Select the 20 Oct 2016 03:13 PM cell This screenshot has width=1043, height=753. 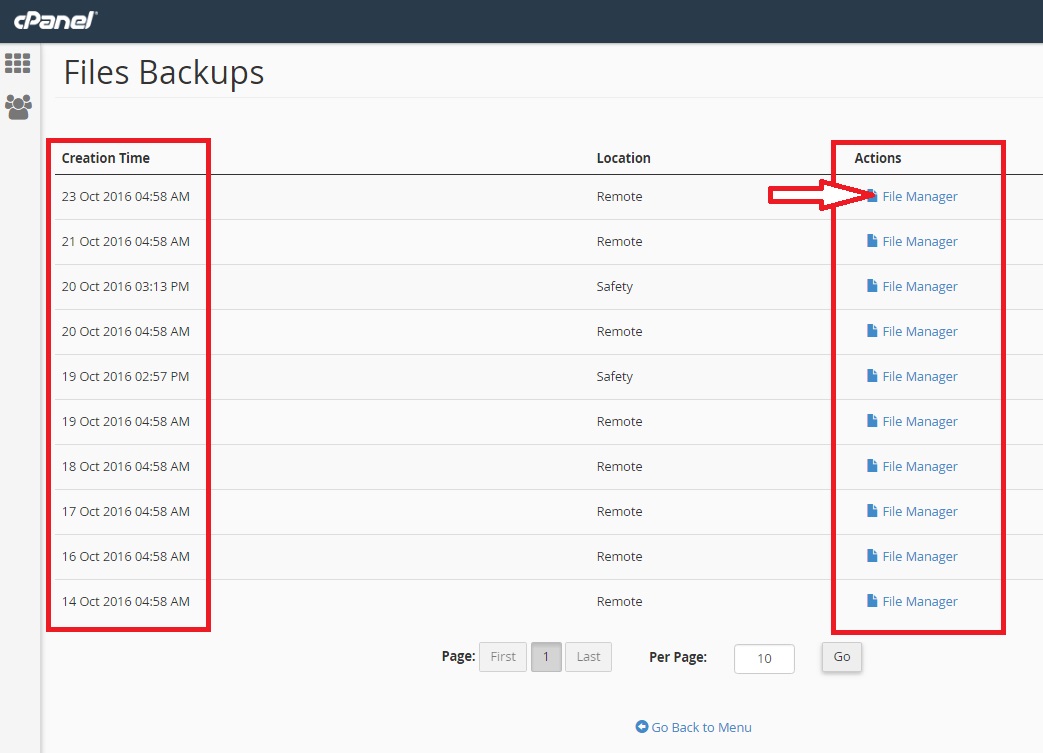coord(126,286)
